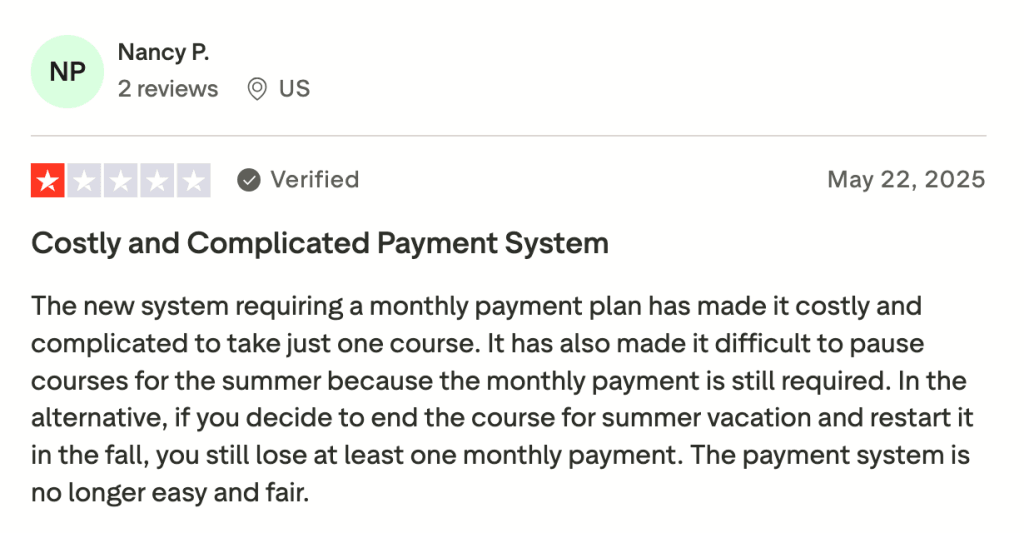The height and width of the screenshot is (533, 1024).
Task: Click the line starting "alternative, if you decide"
Action: coord(502,418)
